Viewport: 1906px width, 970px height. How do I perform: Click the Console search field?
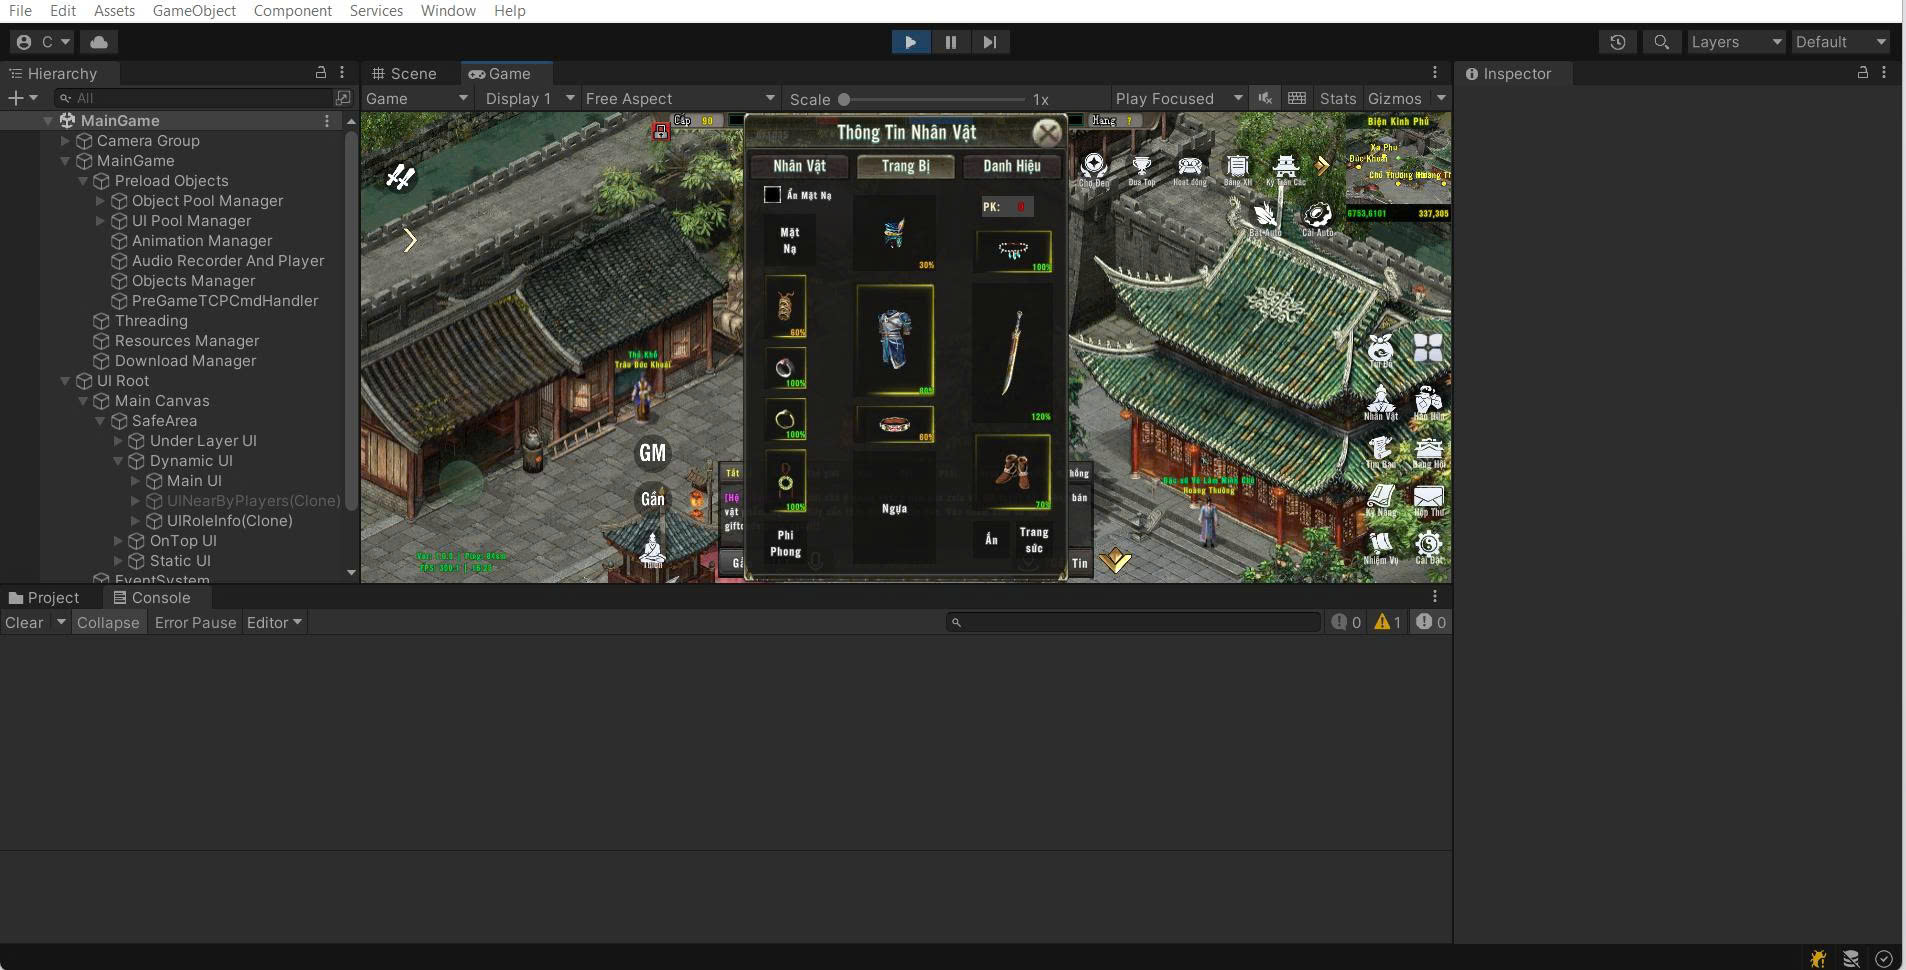point(1133,622)
